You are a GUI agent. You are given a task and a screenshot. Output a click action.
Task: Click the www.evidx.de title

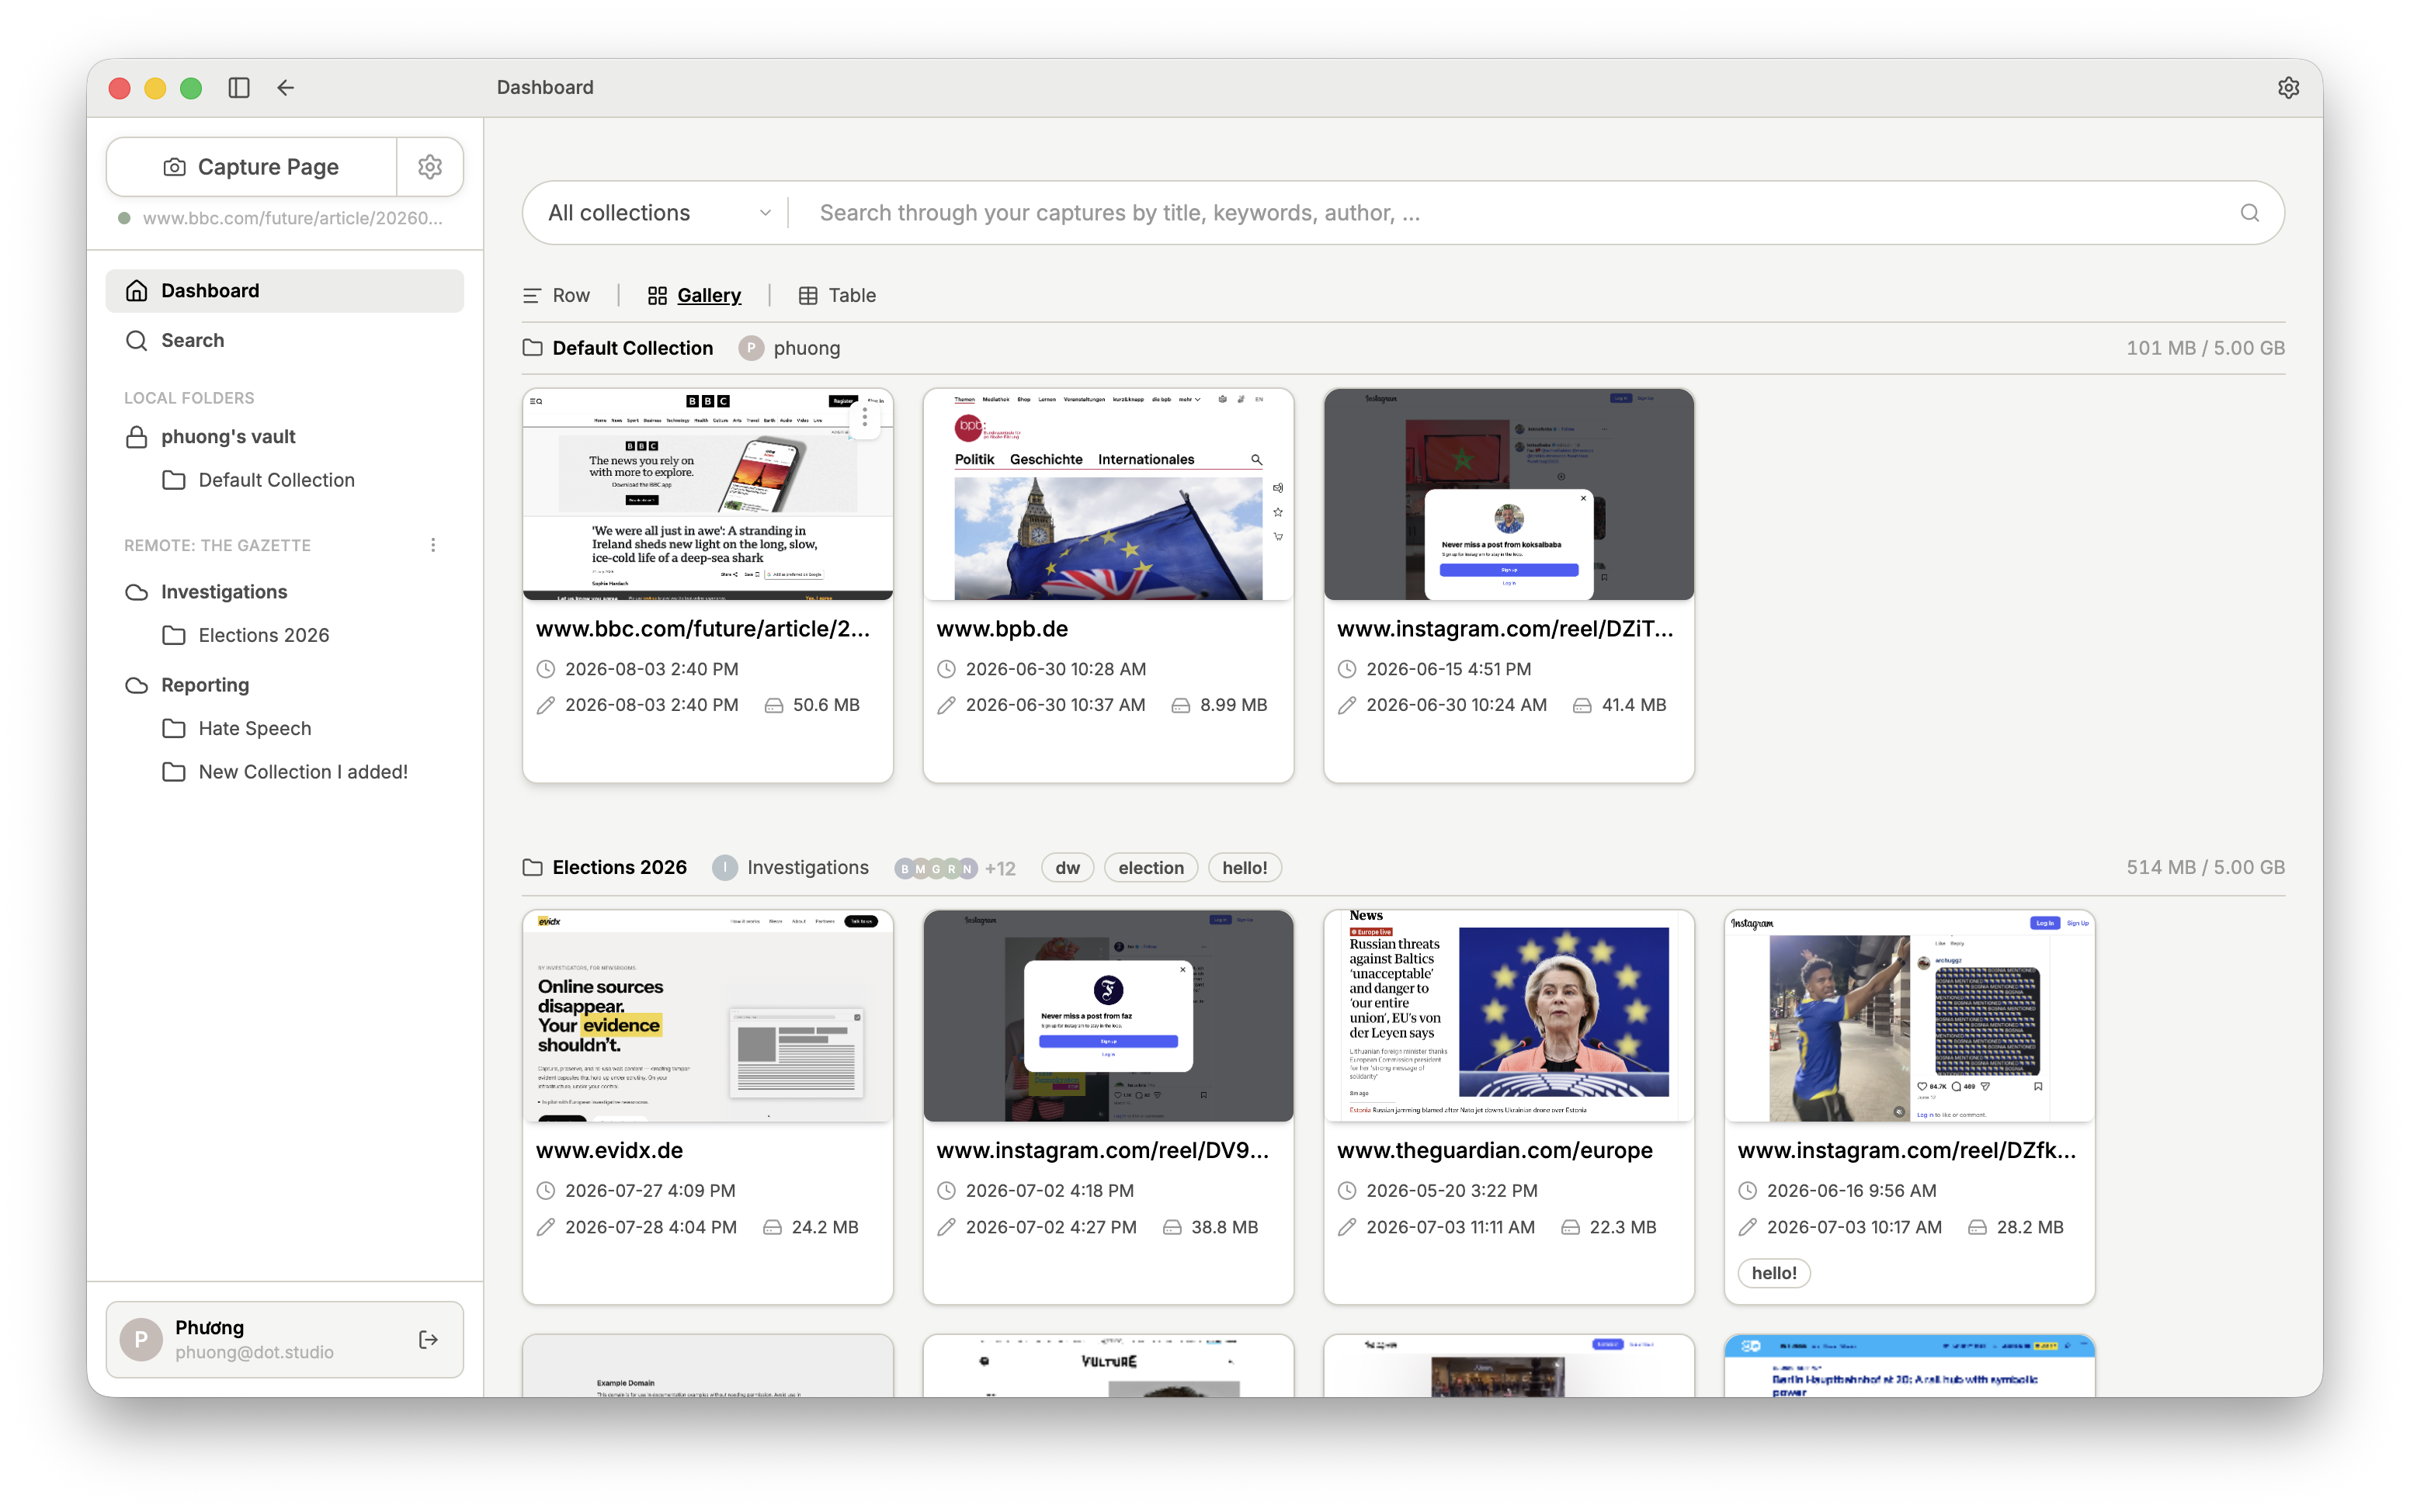[x=609, y=1151]
